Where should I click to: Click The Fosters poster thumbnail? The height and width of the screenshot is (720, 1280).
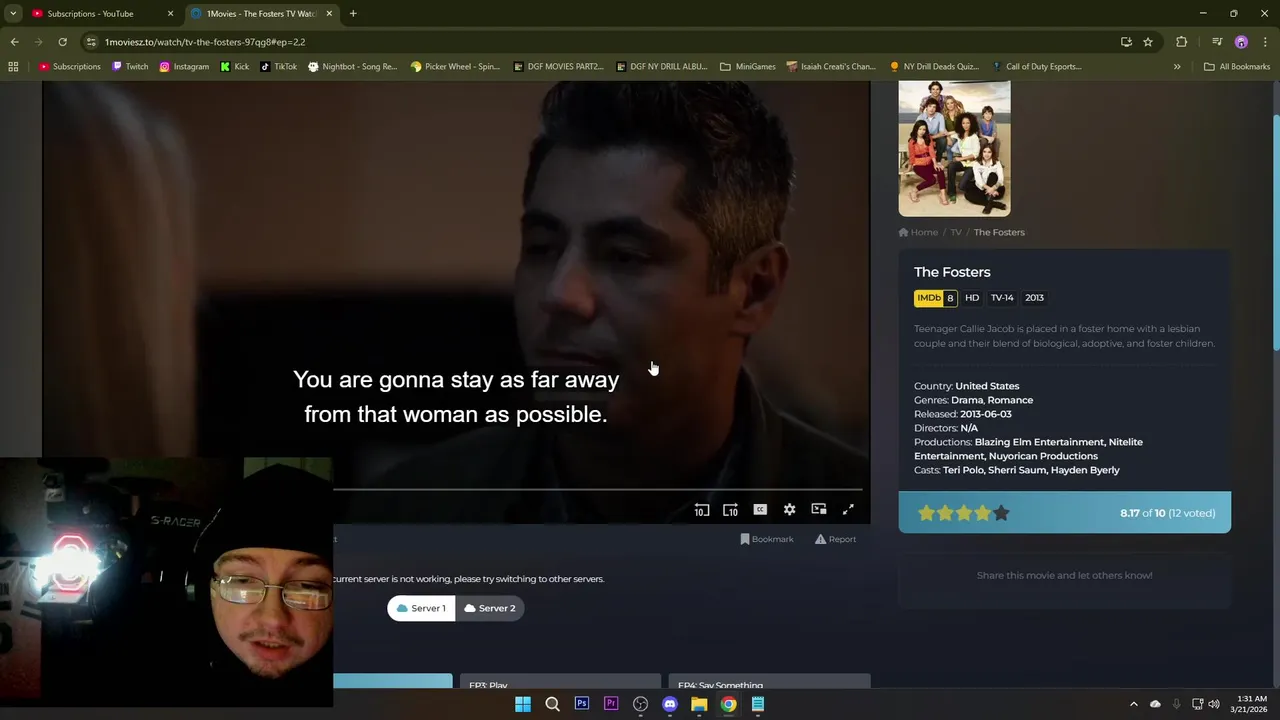click(x=954, y=148)
